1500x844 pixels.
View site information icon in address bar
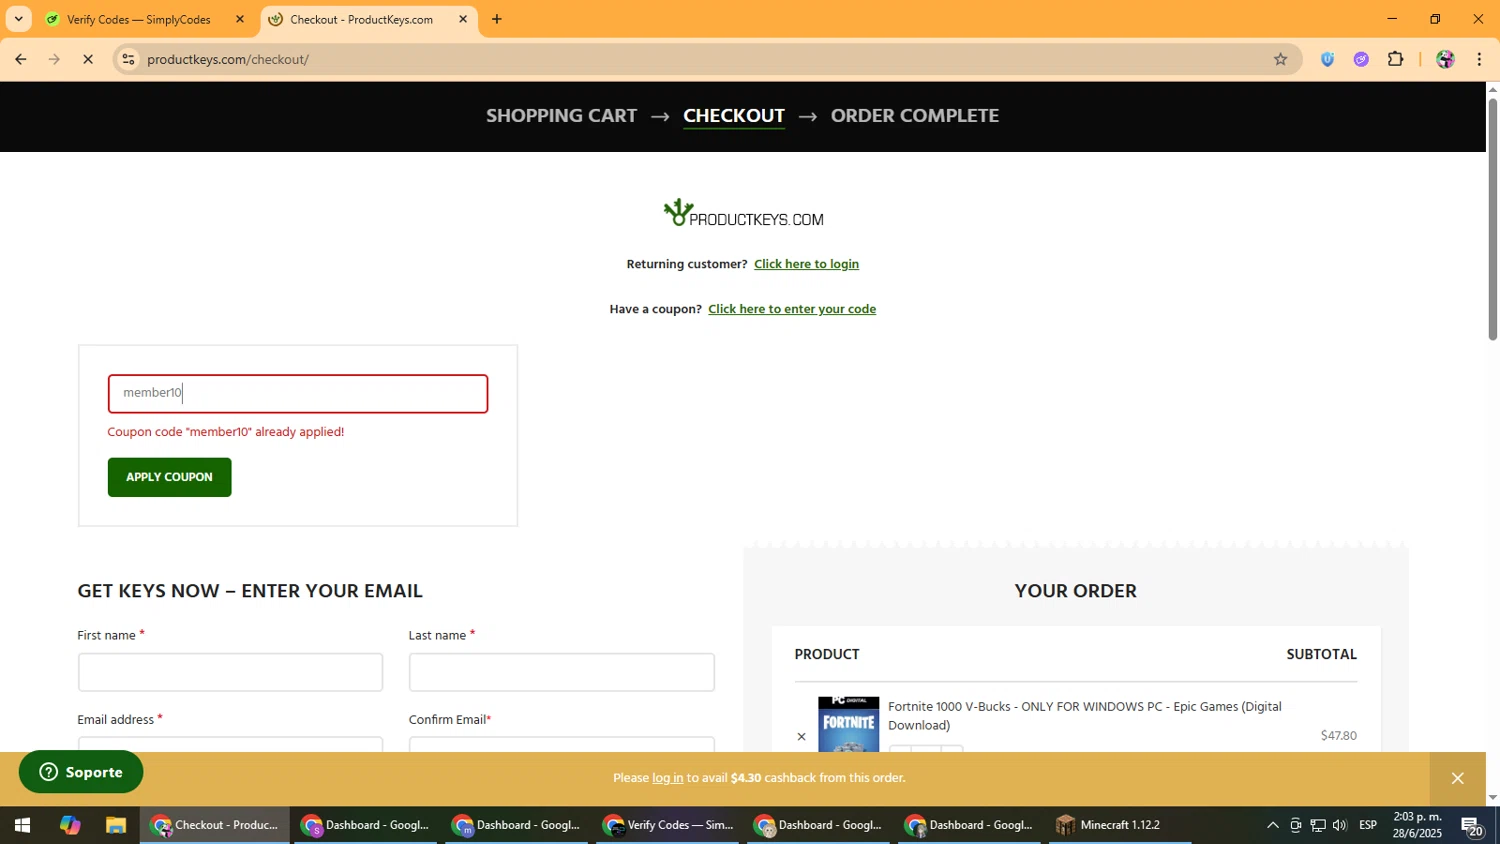pyautogui.click(x=128, y=59)
